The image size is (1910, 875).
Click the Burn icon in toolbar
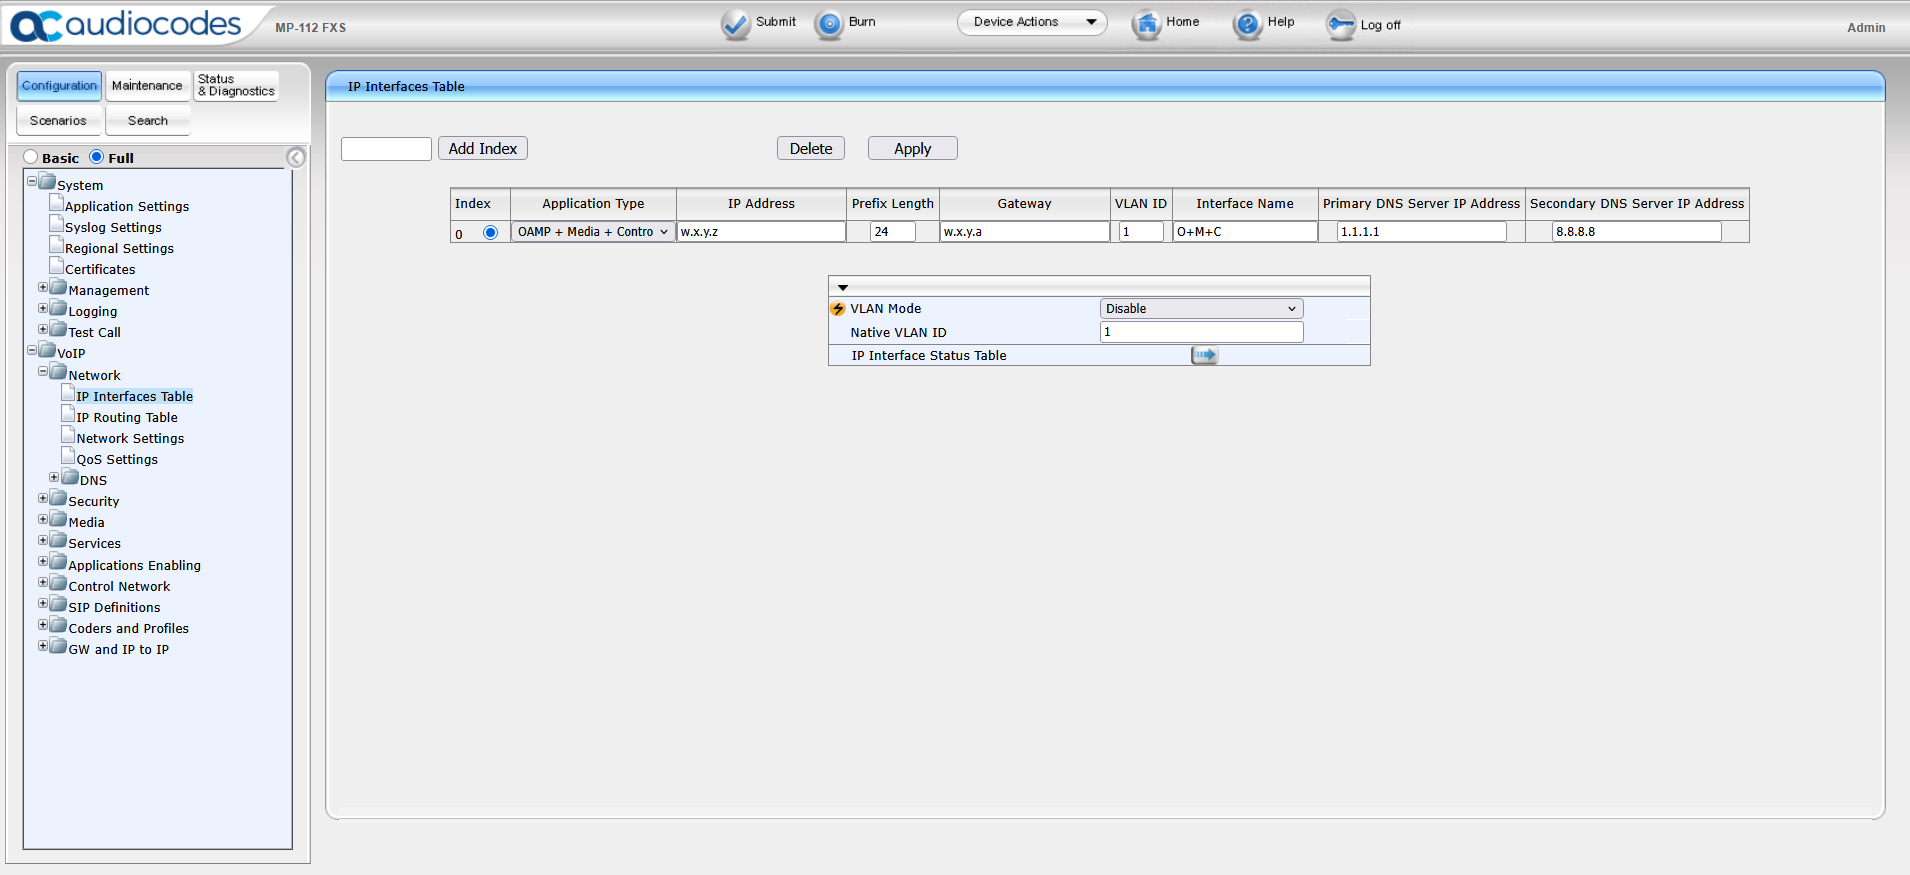[829, 24]
